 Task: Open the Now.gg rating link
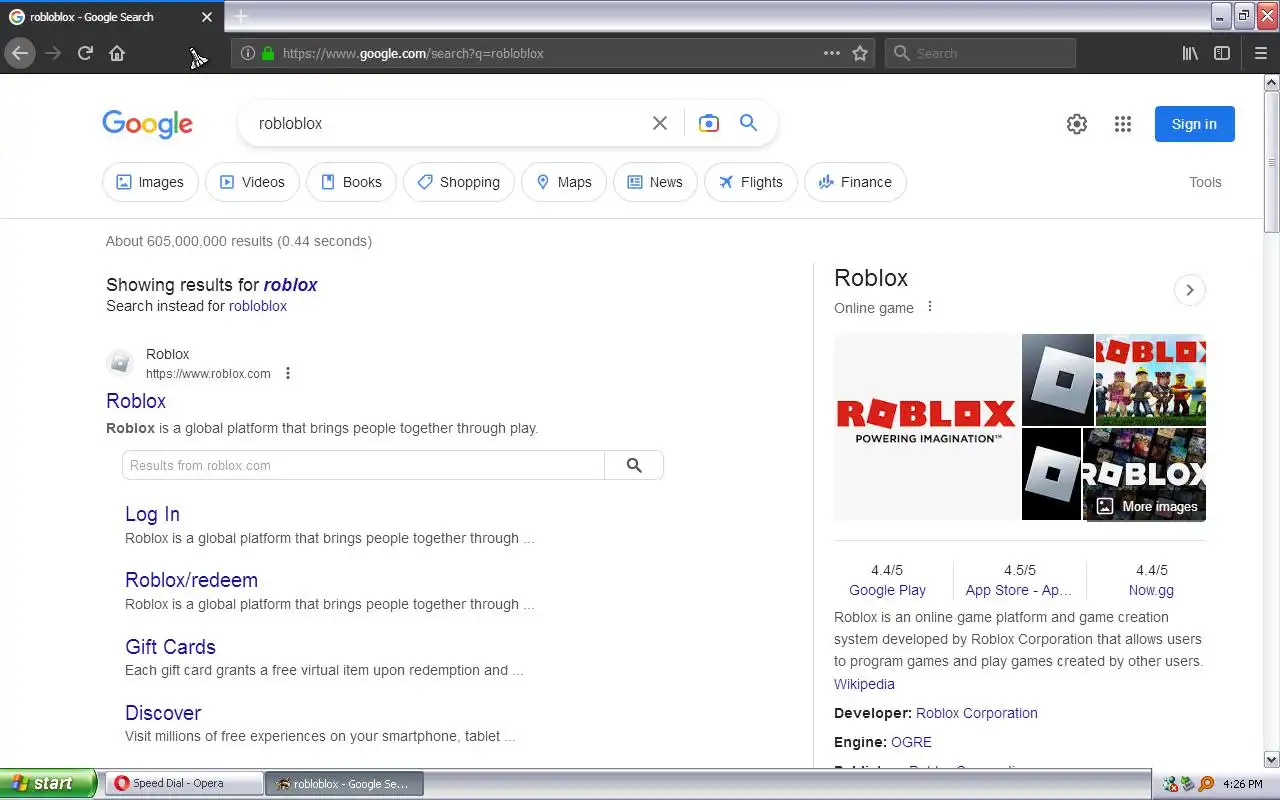click(x=1151, y=590)
